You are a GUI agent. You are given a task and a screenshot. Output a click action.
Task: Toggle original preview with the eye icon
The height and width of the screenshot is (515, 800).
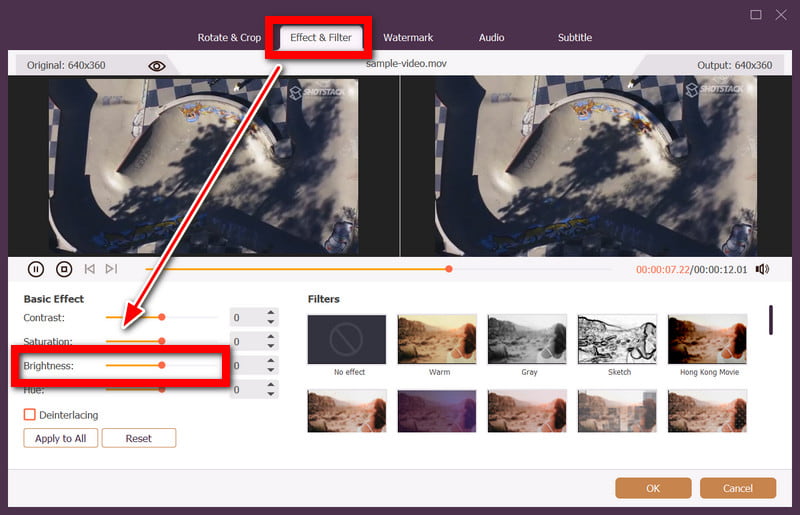click(157, 66)
